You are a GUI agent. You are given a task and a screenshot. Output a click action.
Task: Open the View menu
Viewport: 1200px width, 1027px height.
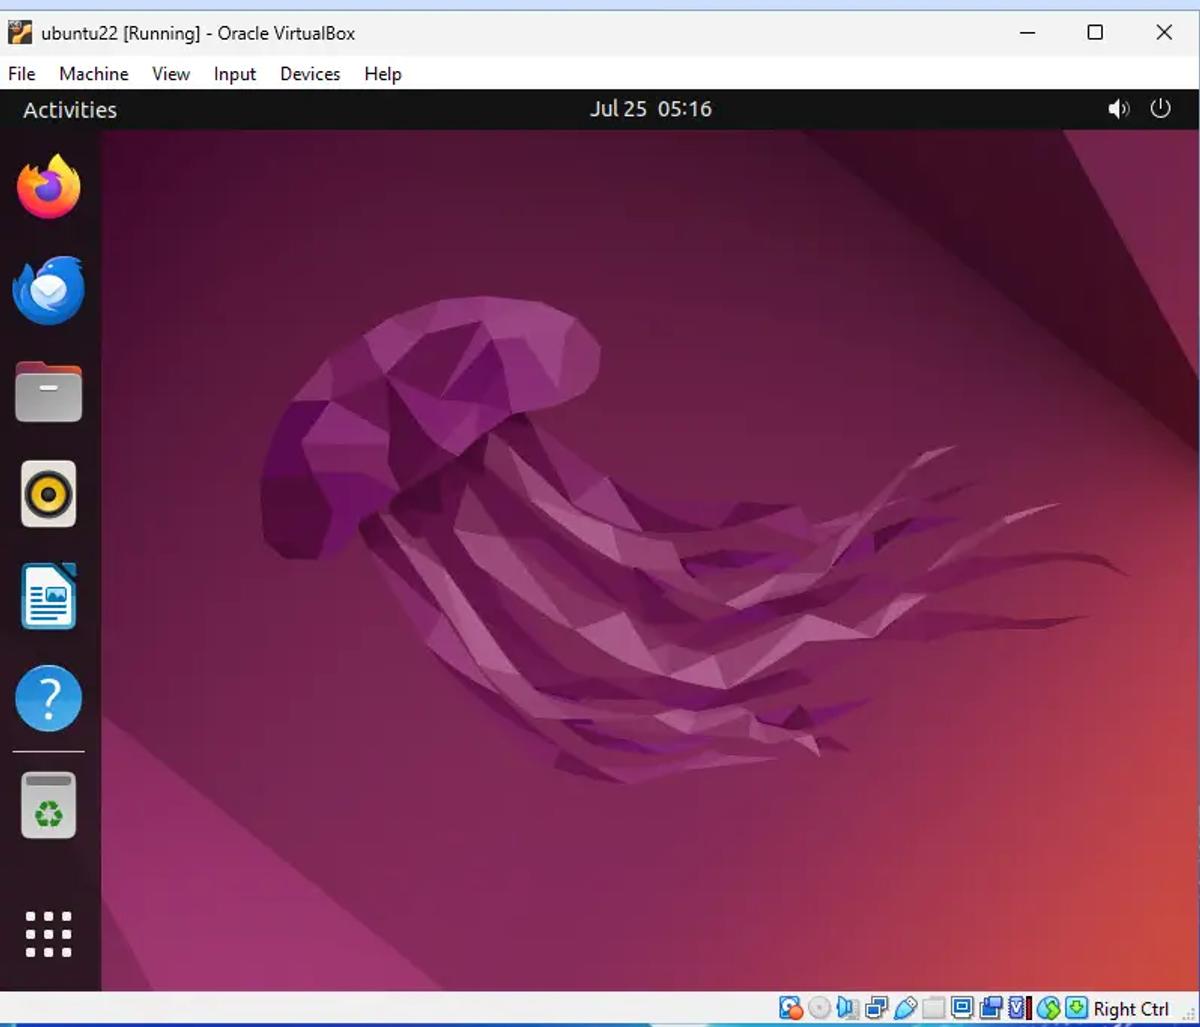click(171, 74)
